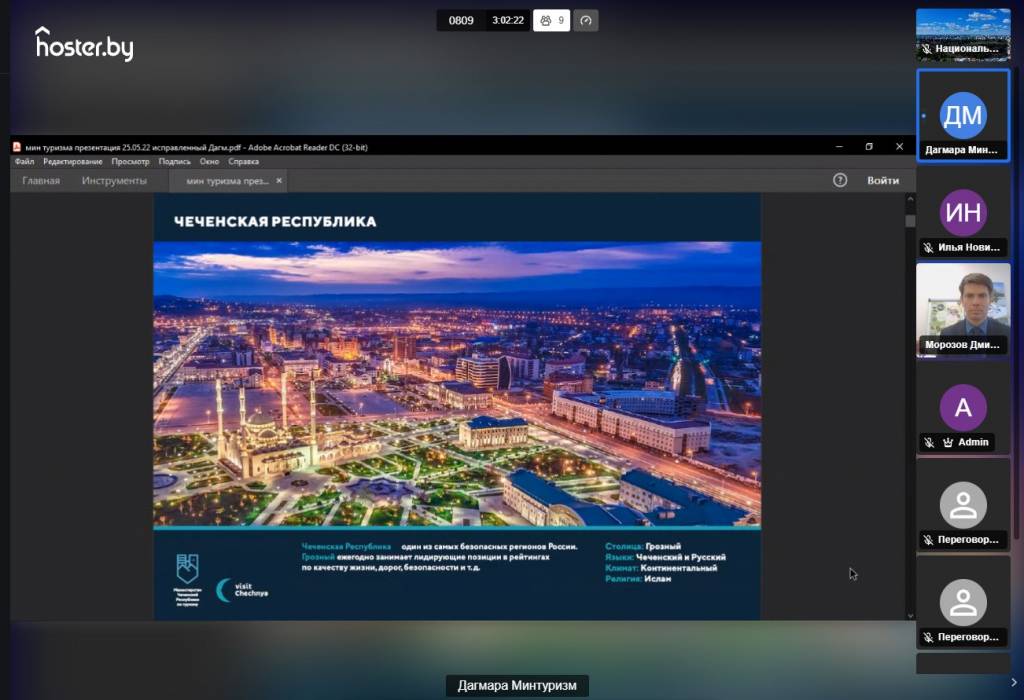
Task: Select the ДМ avatar of Дагмара
Action: [x=963, y=116]
